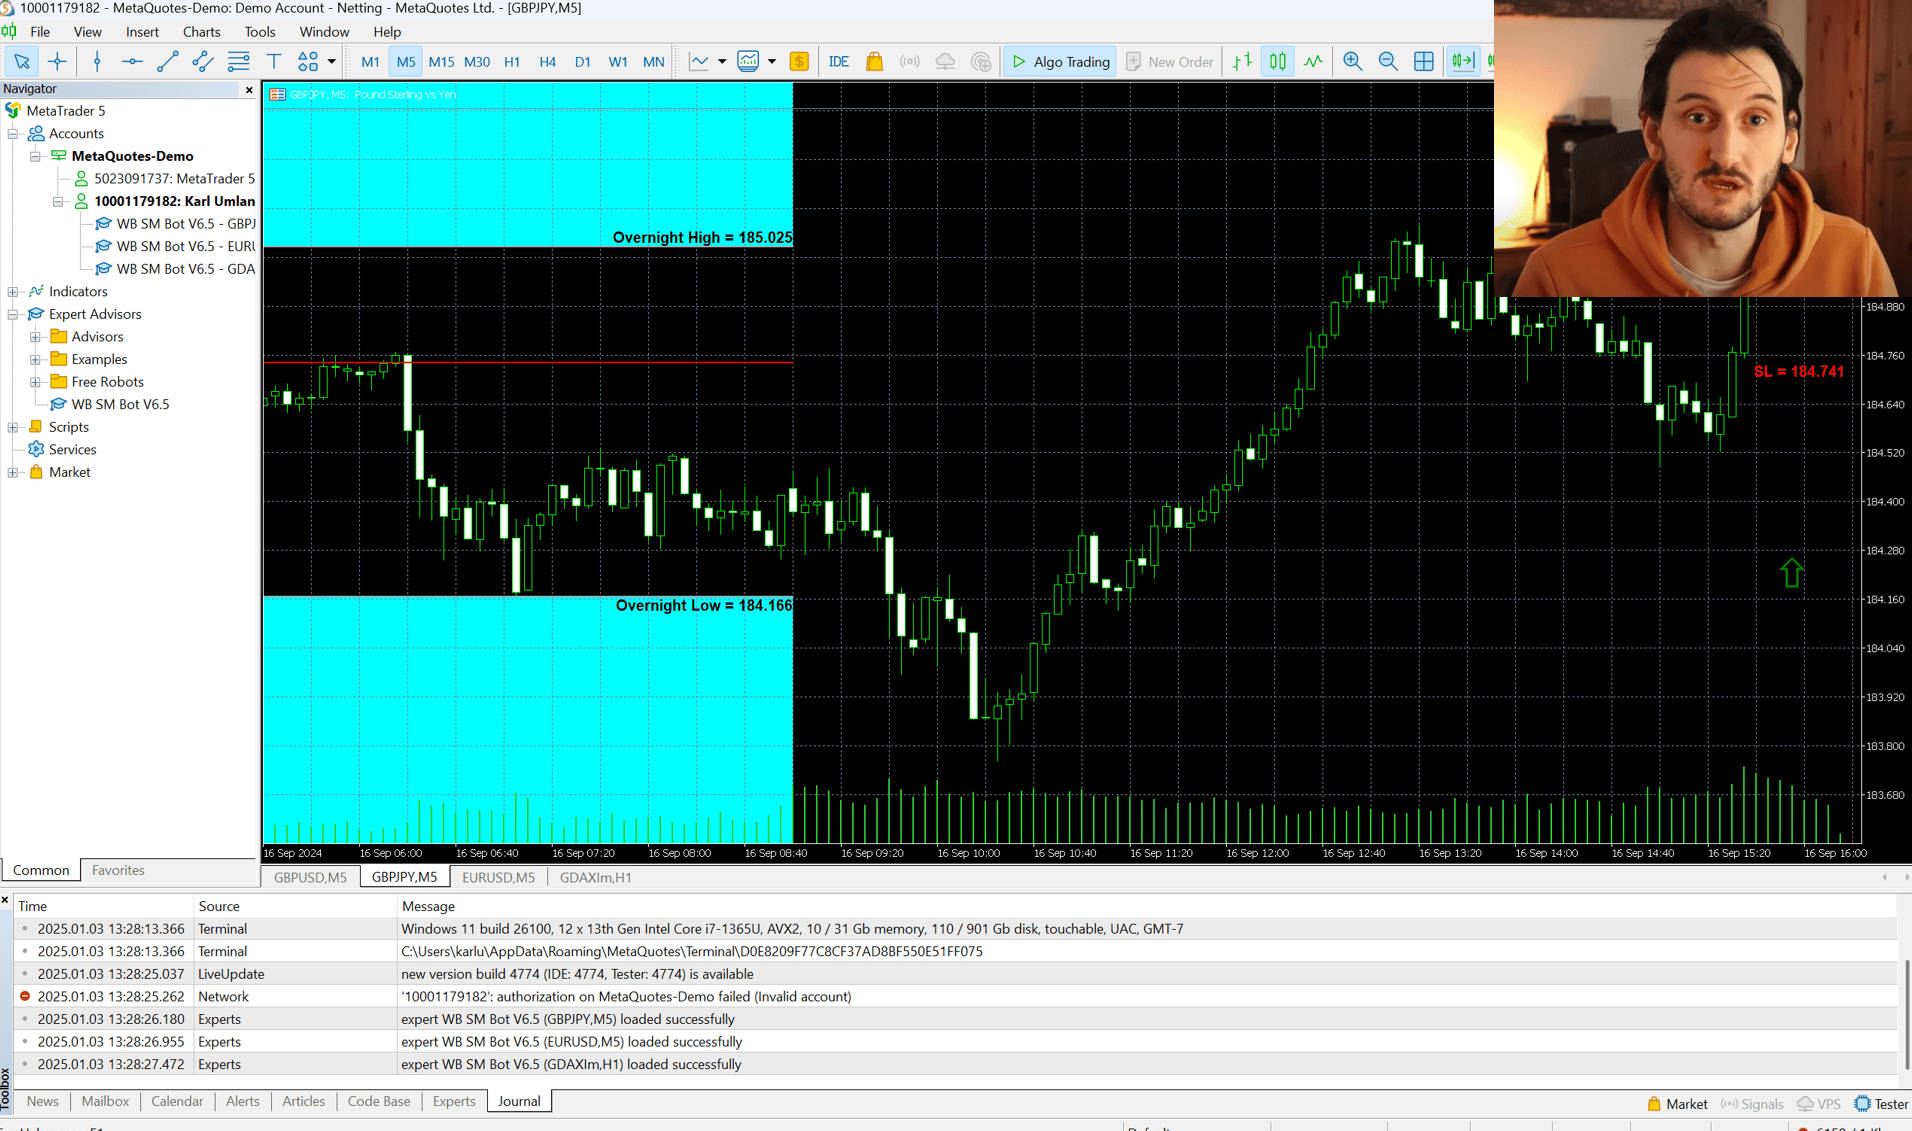Expand the Indicators tree node
The width and height of the screenshot is (1912, 1131).
13,292
